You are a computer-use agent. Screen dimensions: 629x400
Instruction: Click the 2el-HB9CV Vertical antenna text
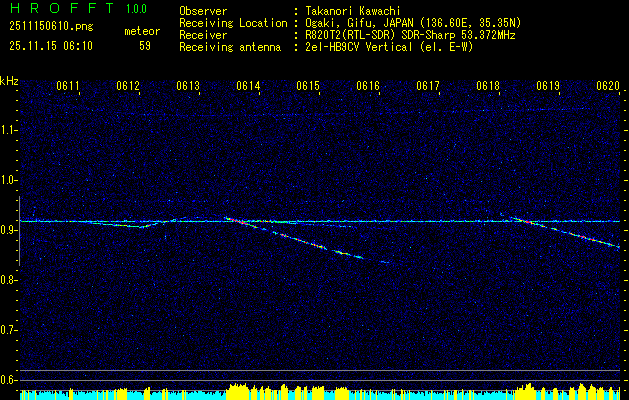(x=390, y=47)
